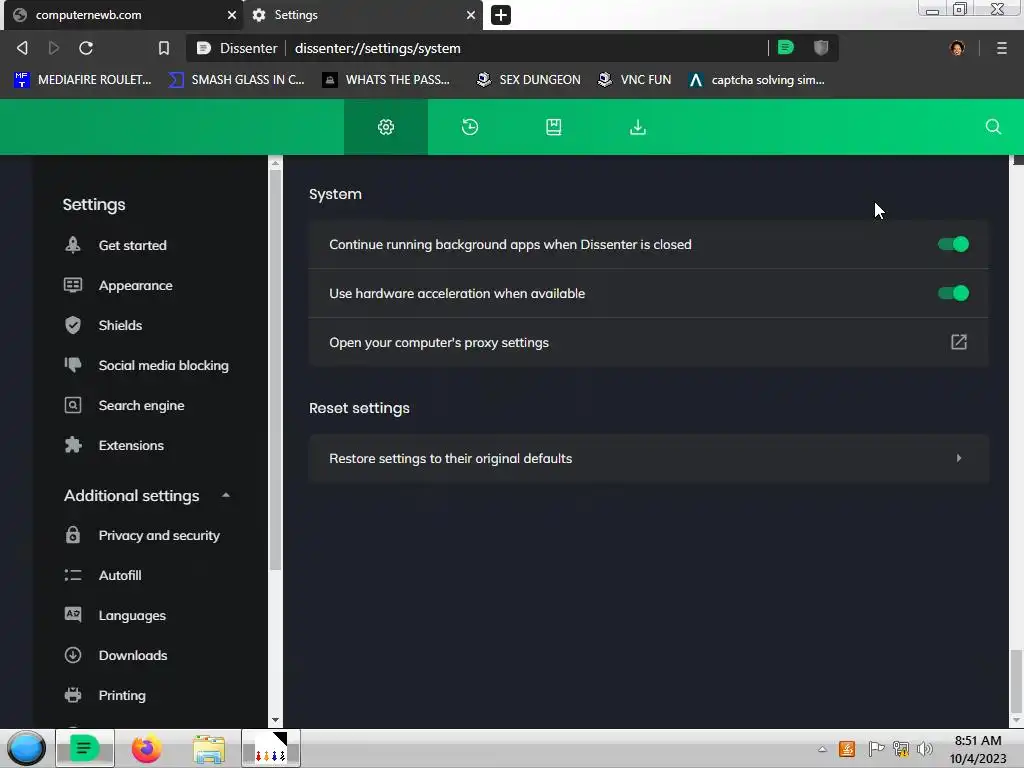Open VNC FUN bookmark
The image size is (1024, 768).
pos(634,80)
